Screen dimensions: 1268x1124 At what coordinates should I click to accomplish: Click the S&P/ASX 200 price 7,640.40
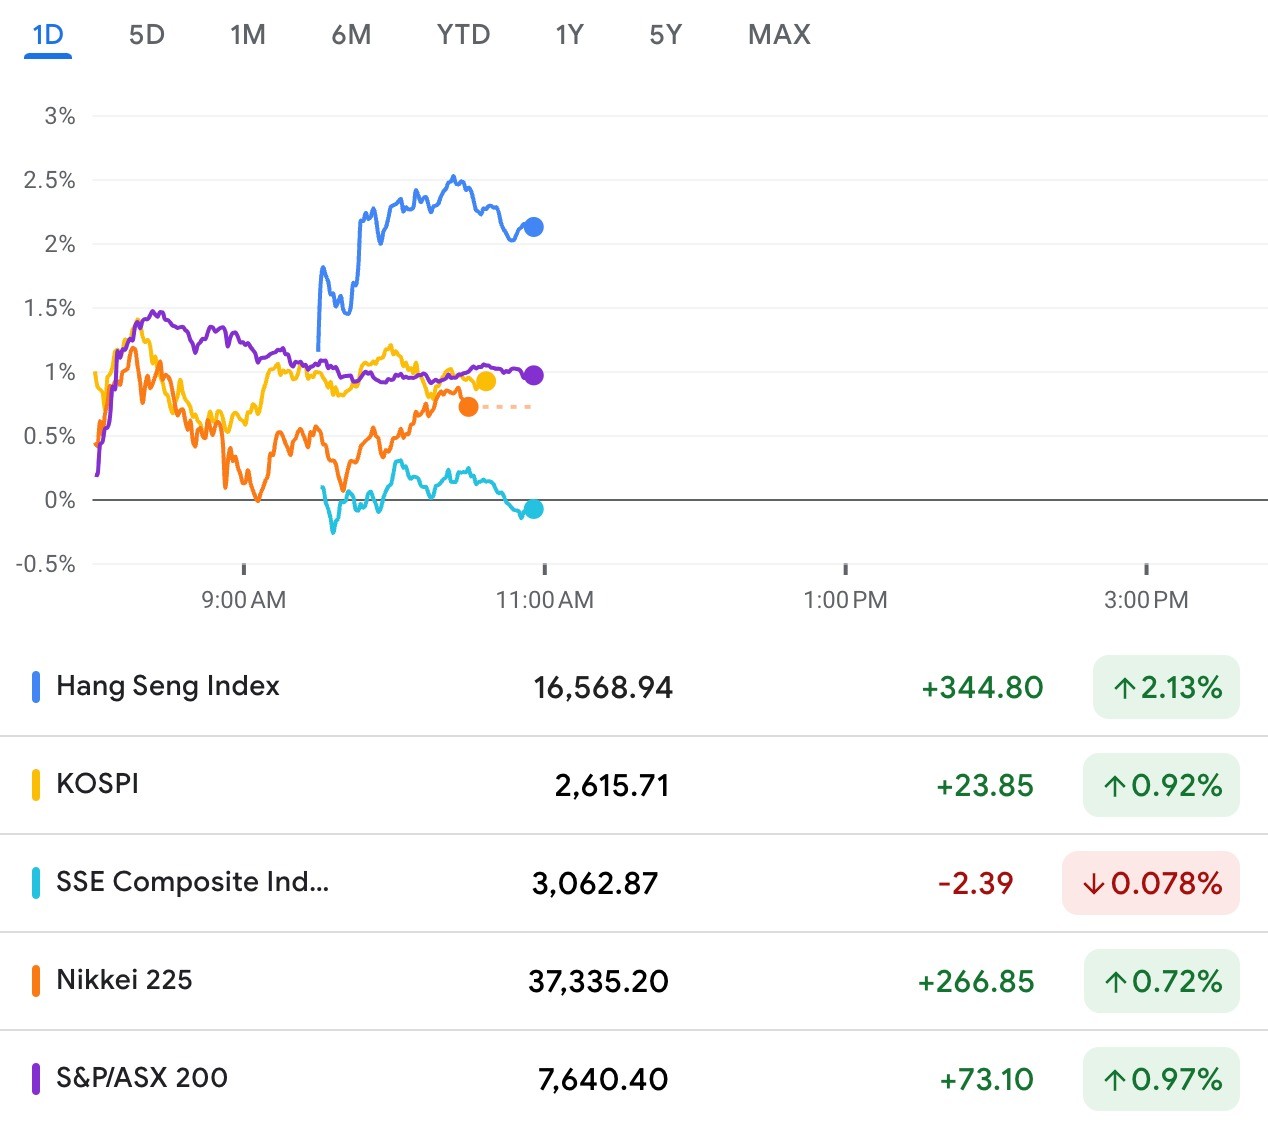[603, 1080]
